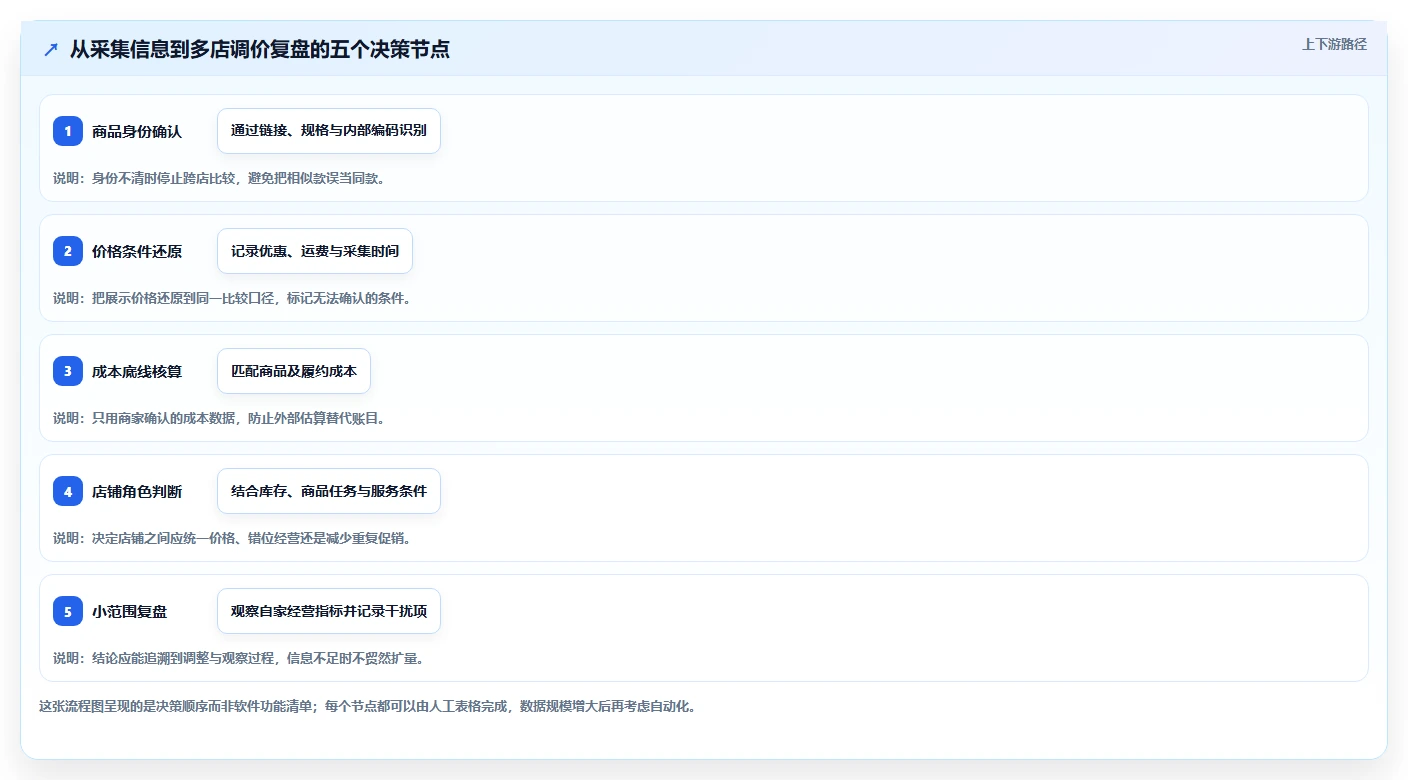Click the 店铺角色判断 step title
The width and height of the screenshot is (1408, 780).
coord(137,491)
